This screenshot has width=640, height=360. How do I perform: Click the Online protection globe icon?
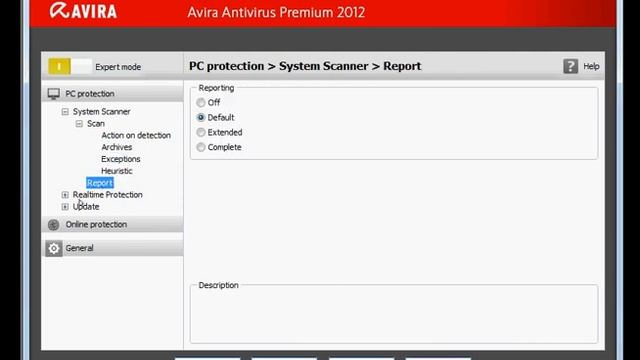click(53, 224)
